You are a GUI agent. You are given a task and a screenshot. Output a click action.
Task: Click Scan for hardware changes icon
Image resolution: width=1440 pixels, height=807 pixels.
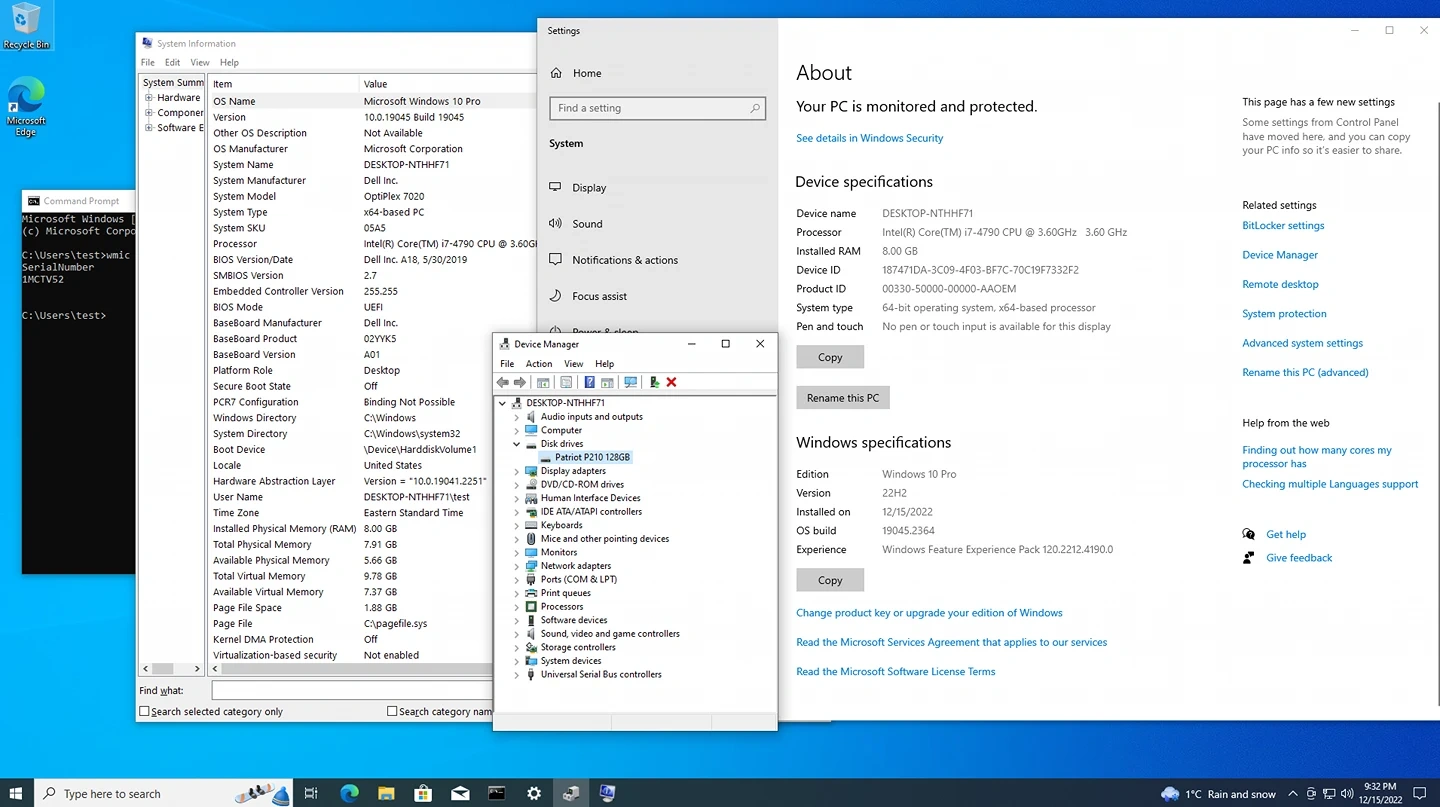click(x=630, y=382)
